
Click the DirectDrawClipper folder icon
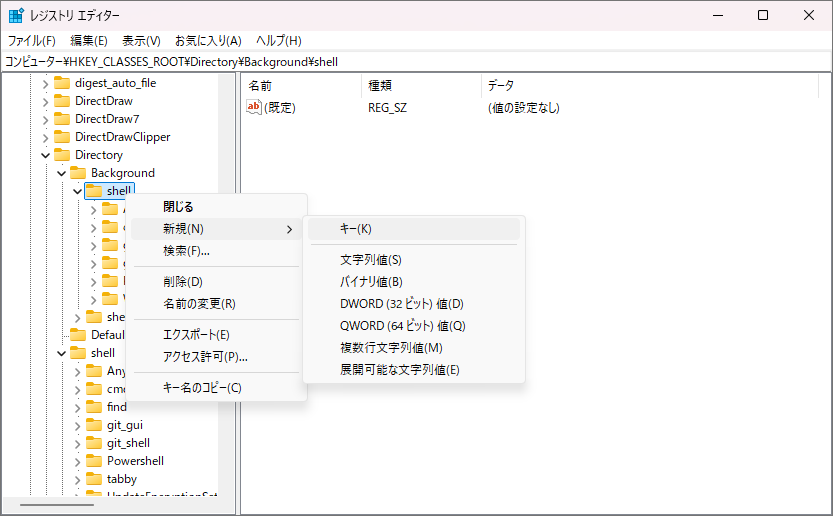click(x=62, y=137)
